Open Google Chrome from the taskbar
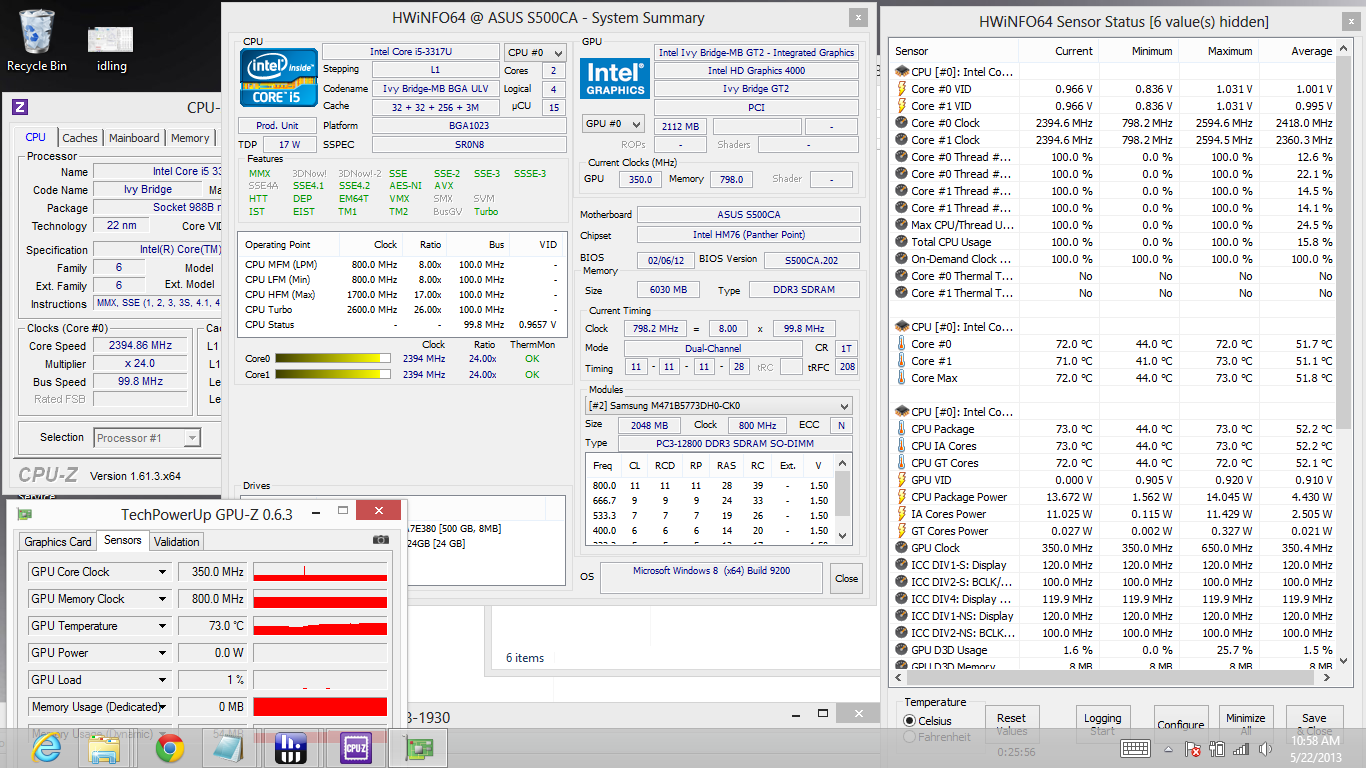1366x768 pixels. (169, 748)
